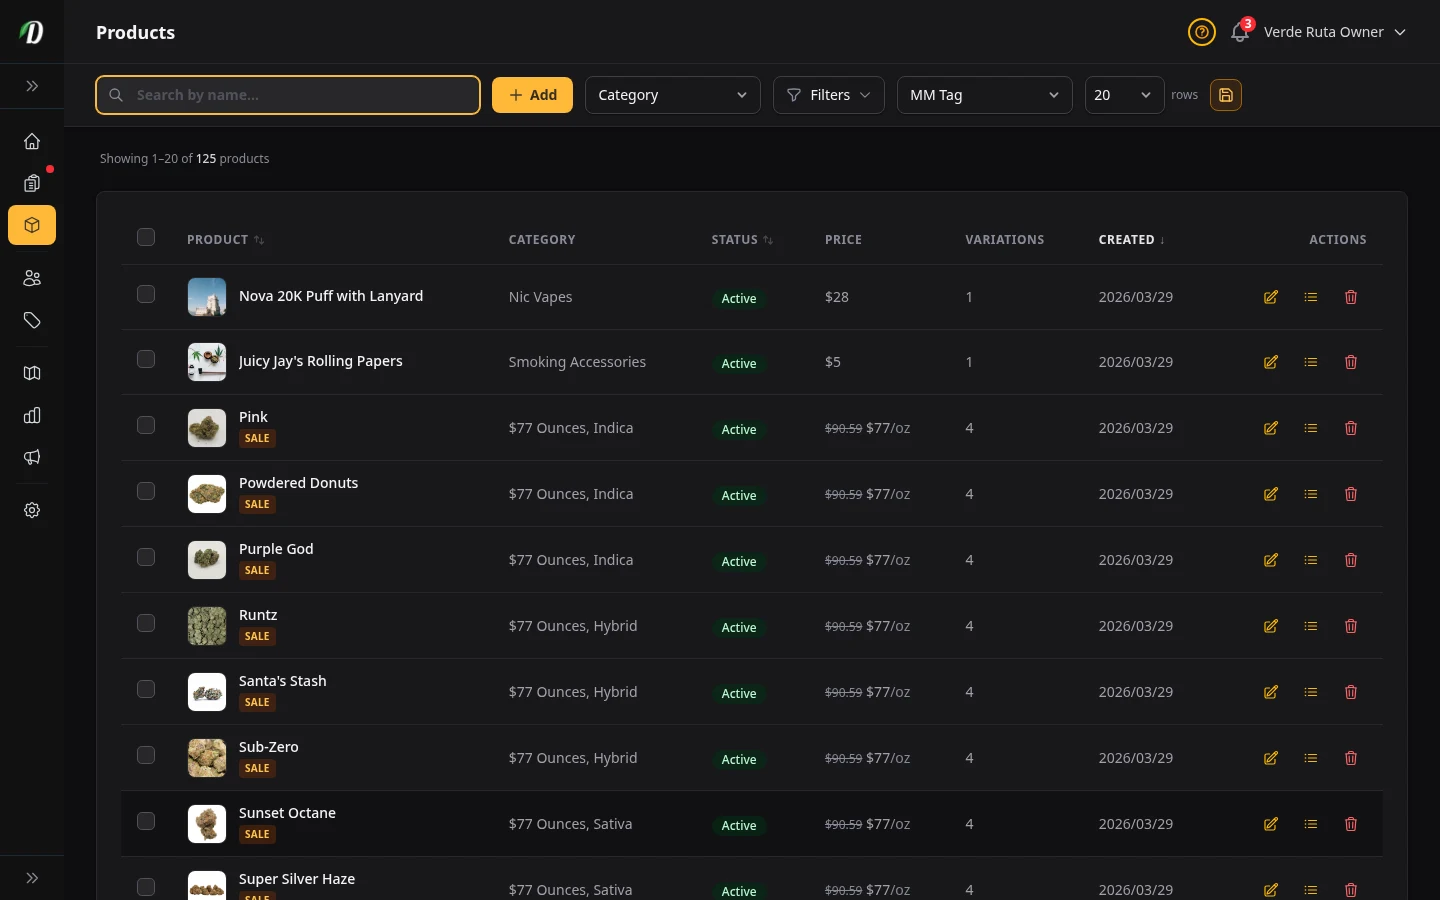Open the Marketing megaphone icon in sidebar
The image size is (1440, 900).
pos(31,457)
